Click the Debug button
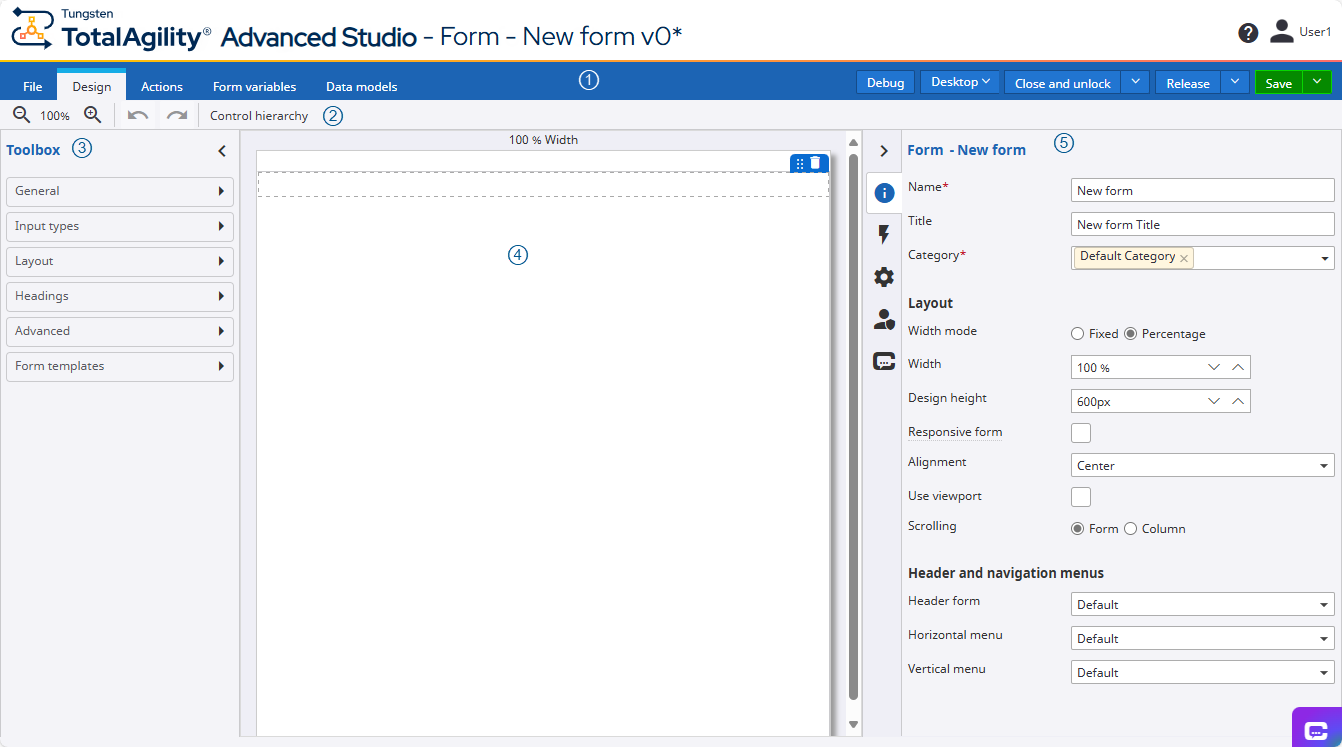The height and width of the screenshot is (747, 1342). 884,81
